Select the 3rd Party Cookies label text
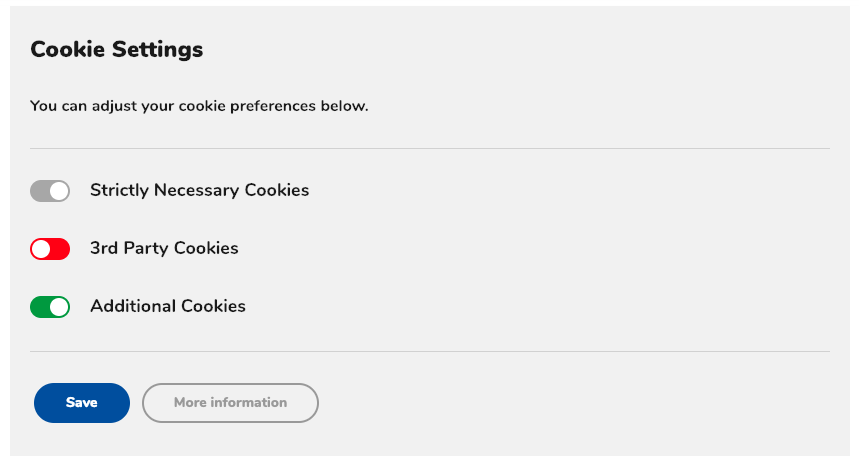Screen dimensions: 859x462 pos(164,248)
